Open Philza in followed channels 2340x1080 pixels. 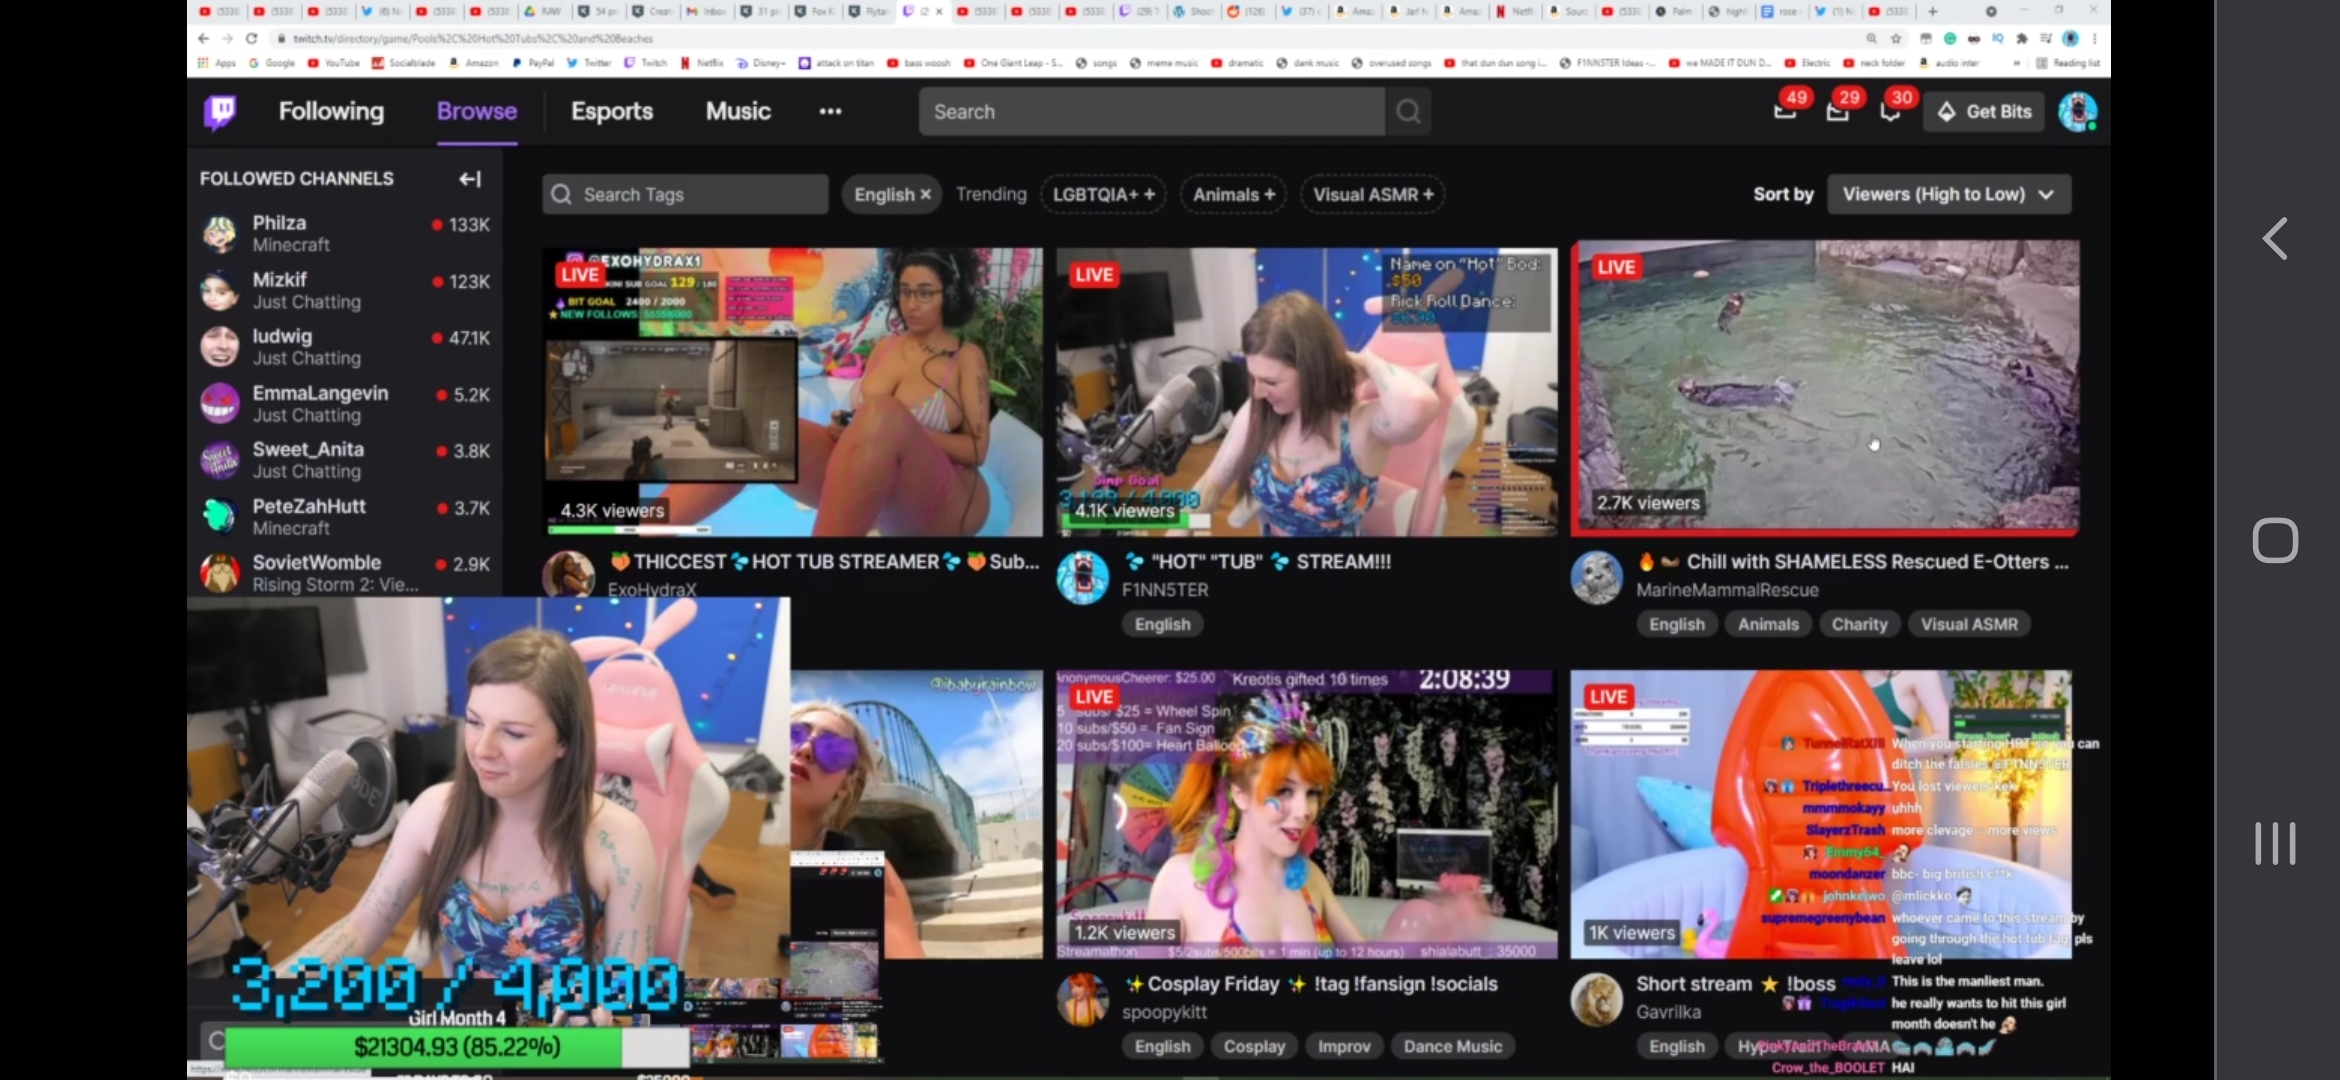[x=345, y=233]
